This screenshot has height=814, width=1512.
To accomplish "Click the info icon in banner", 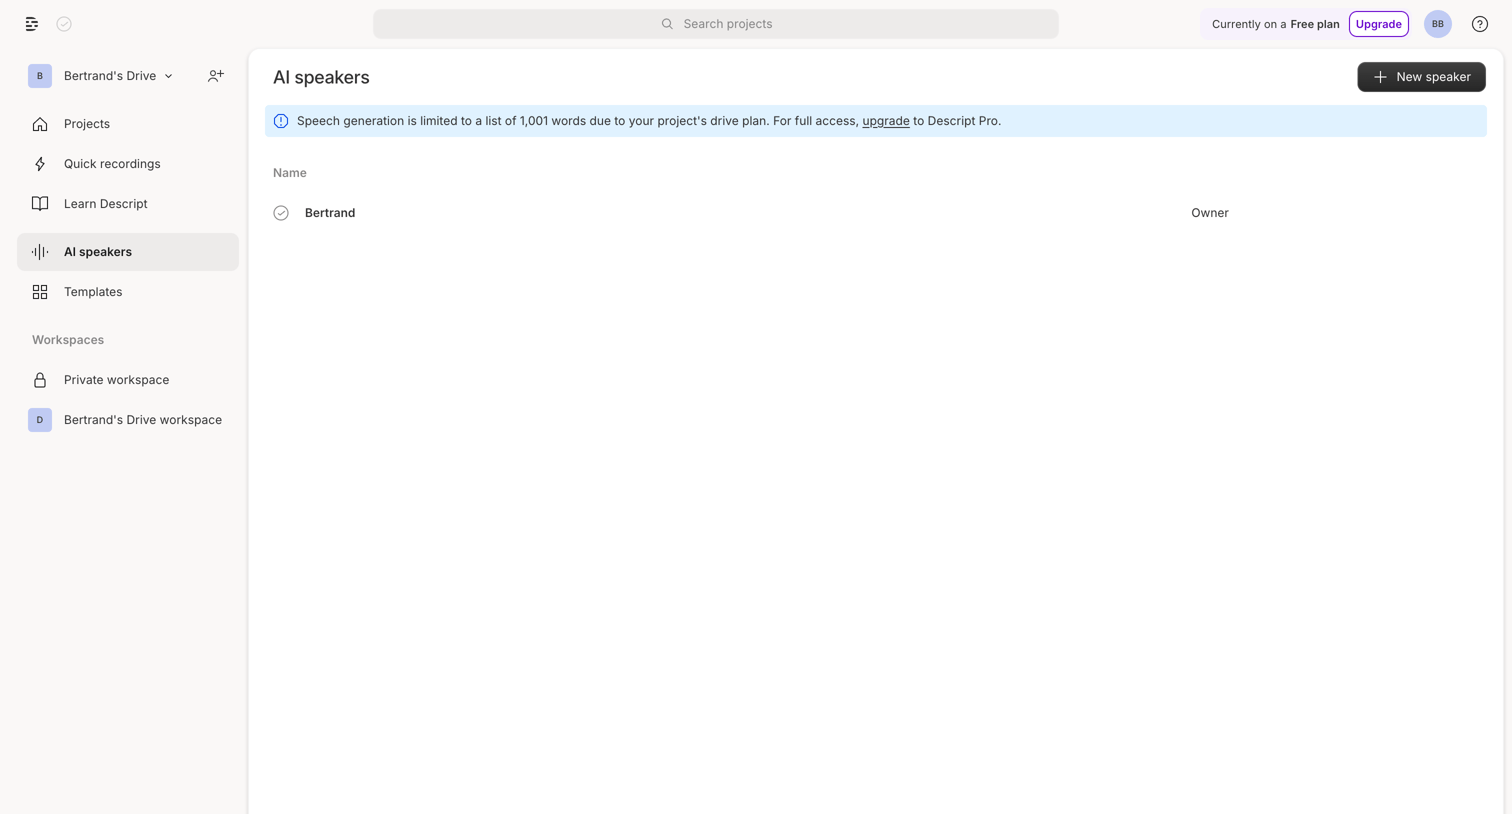I will [x=281, y=121].
